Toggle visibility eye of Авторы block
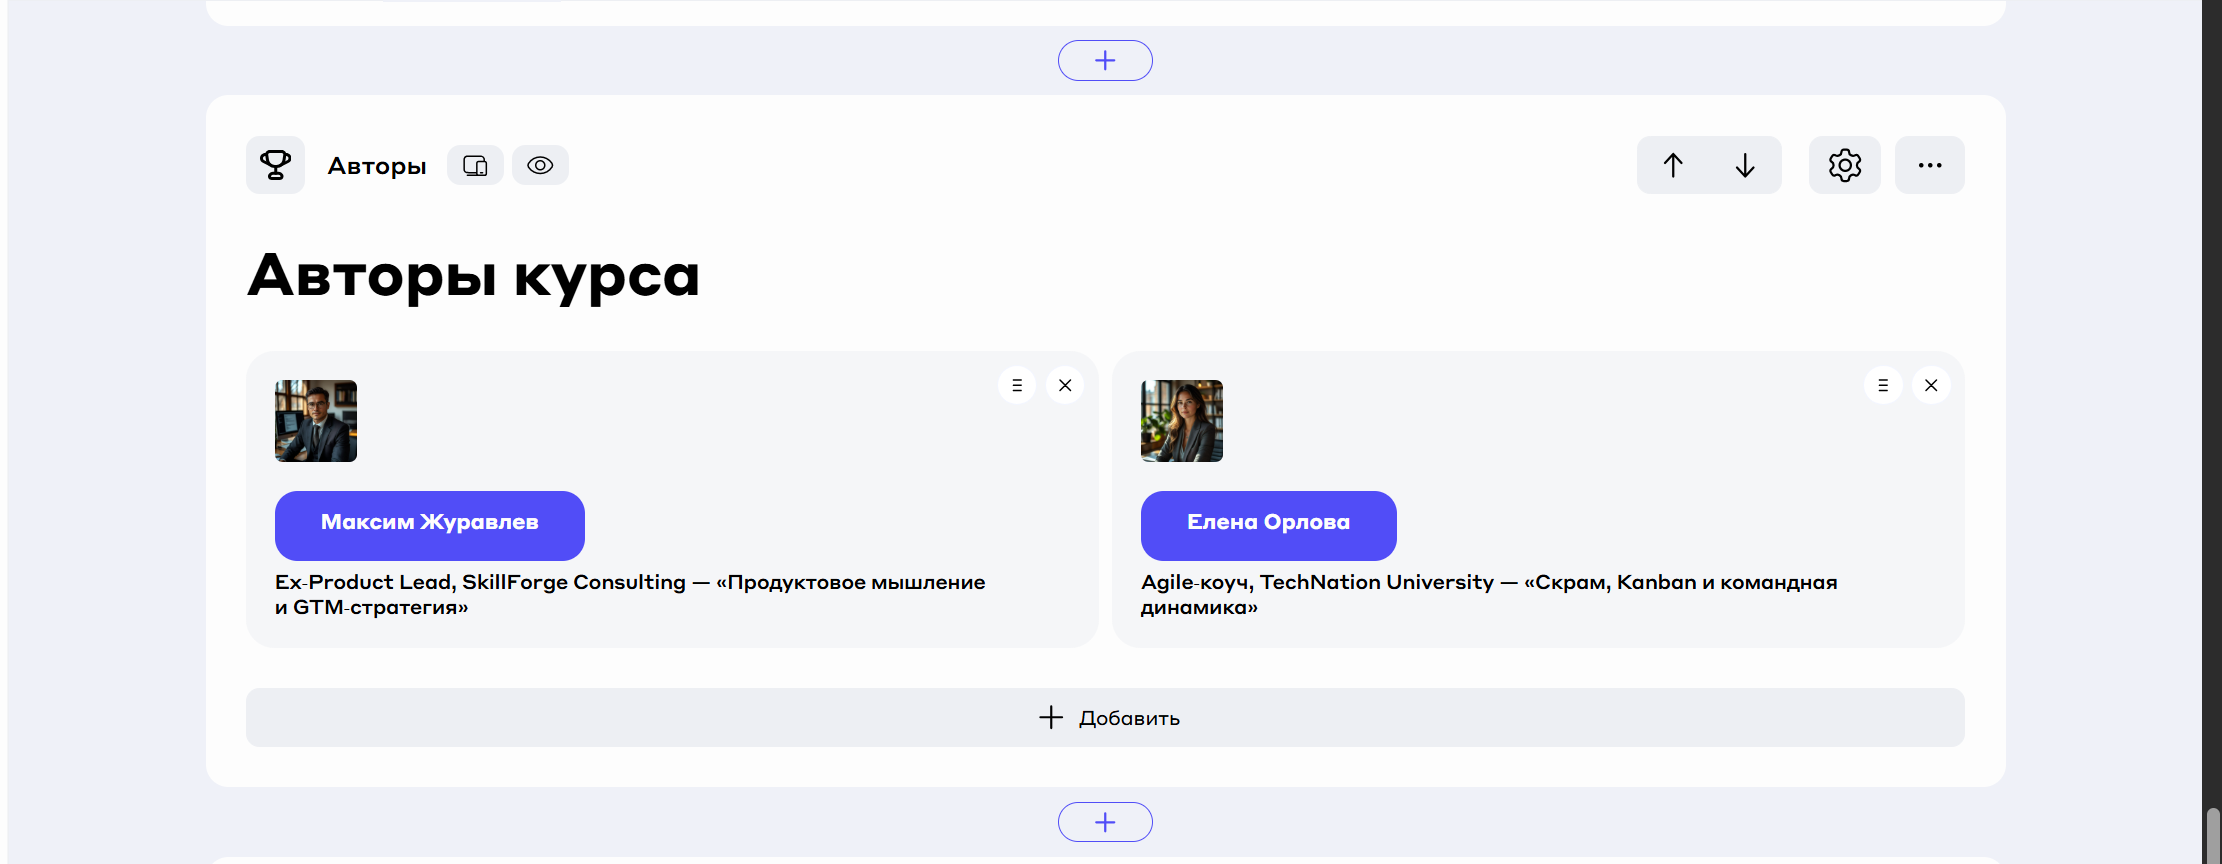This screenshot has width=2222, height=864. coord(540,165)
